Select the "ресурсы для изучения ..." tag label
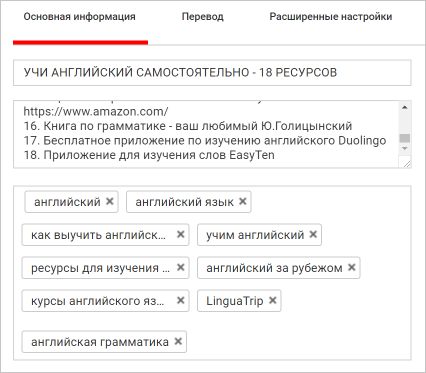This screenshot has width=426, height=373. [x=100, y=268]
